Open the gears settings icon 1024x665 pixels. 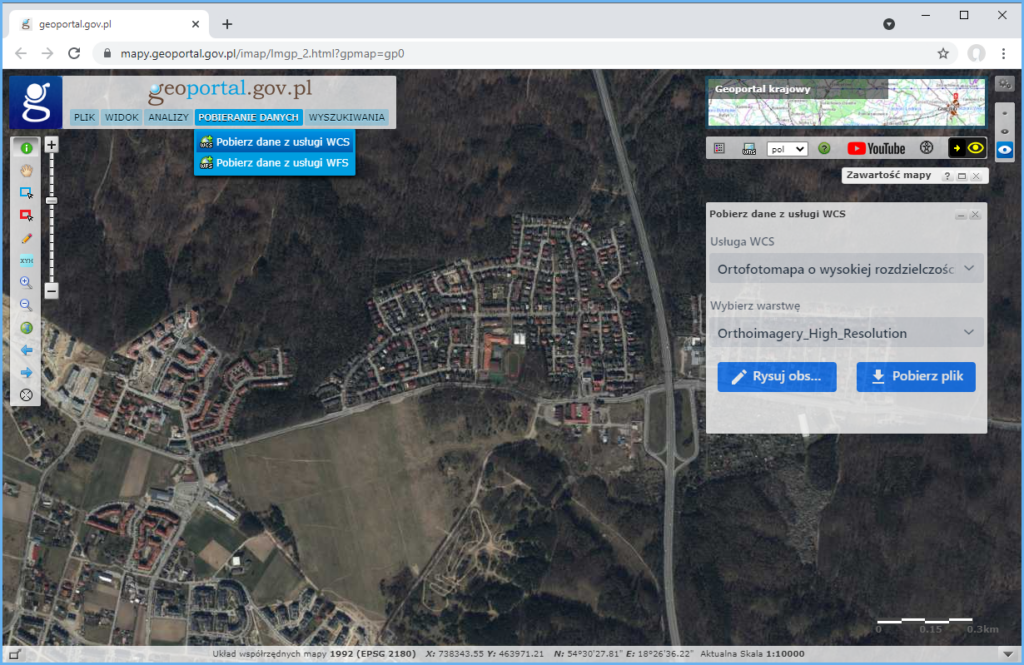[1004, 84]
